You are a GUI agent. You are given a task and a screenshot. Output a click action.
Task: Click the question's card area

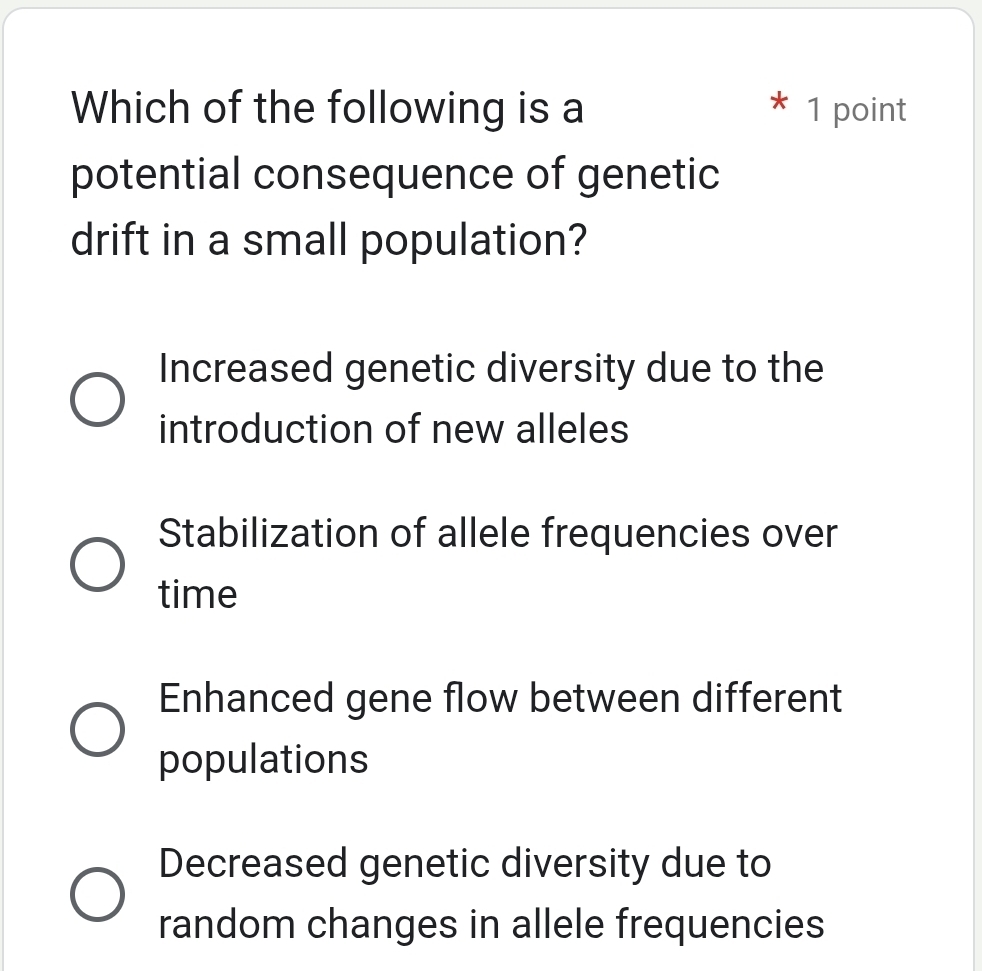(x=490, y=300)
